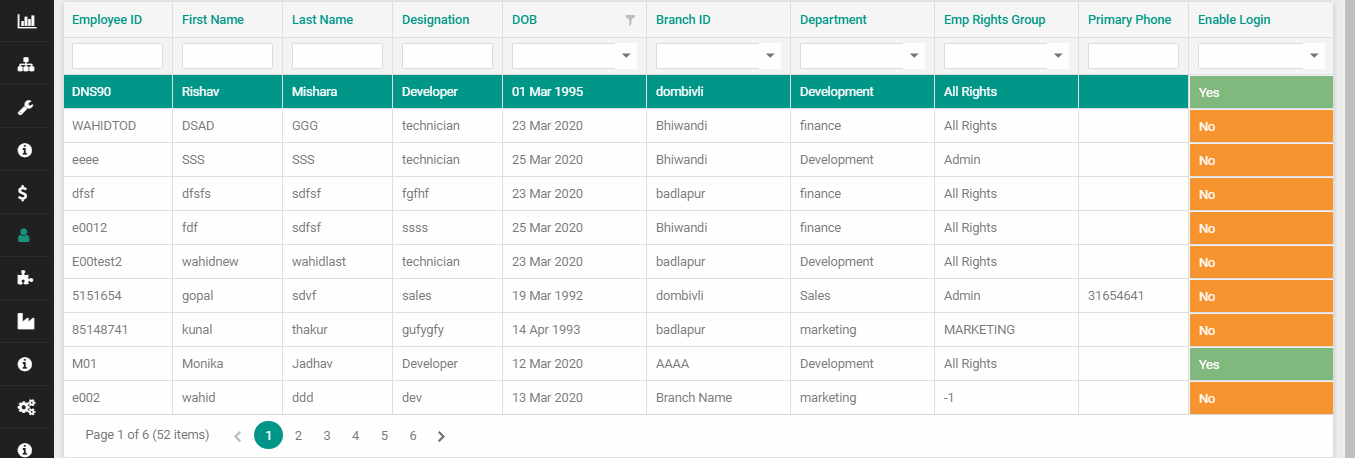Sort by Designation column header
The height and width of the screenshot is (458, 1360).
tap(435, 20)
